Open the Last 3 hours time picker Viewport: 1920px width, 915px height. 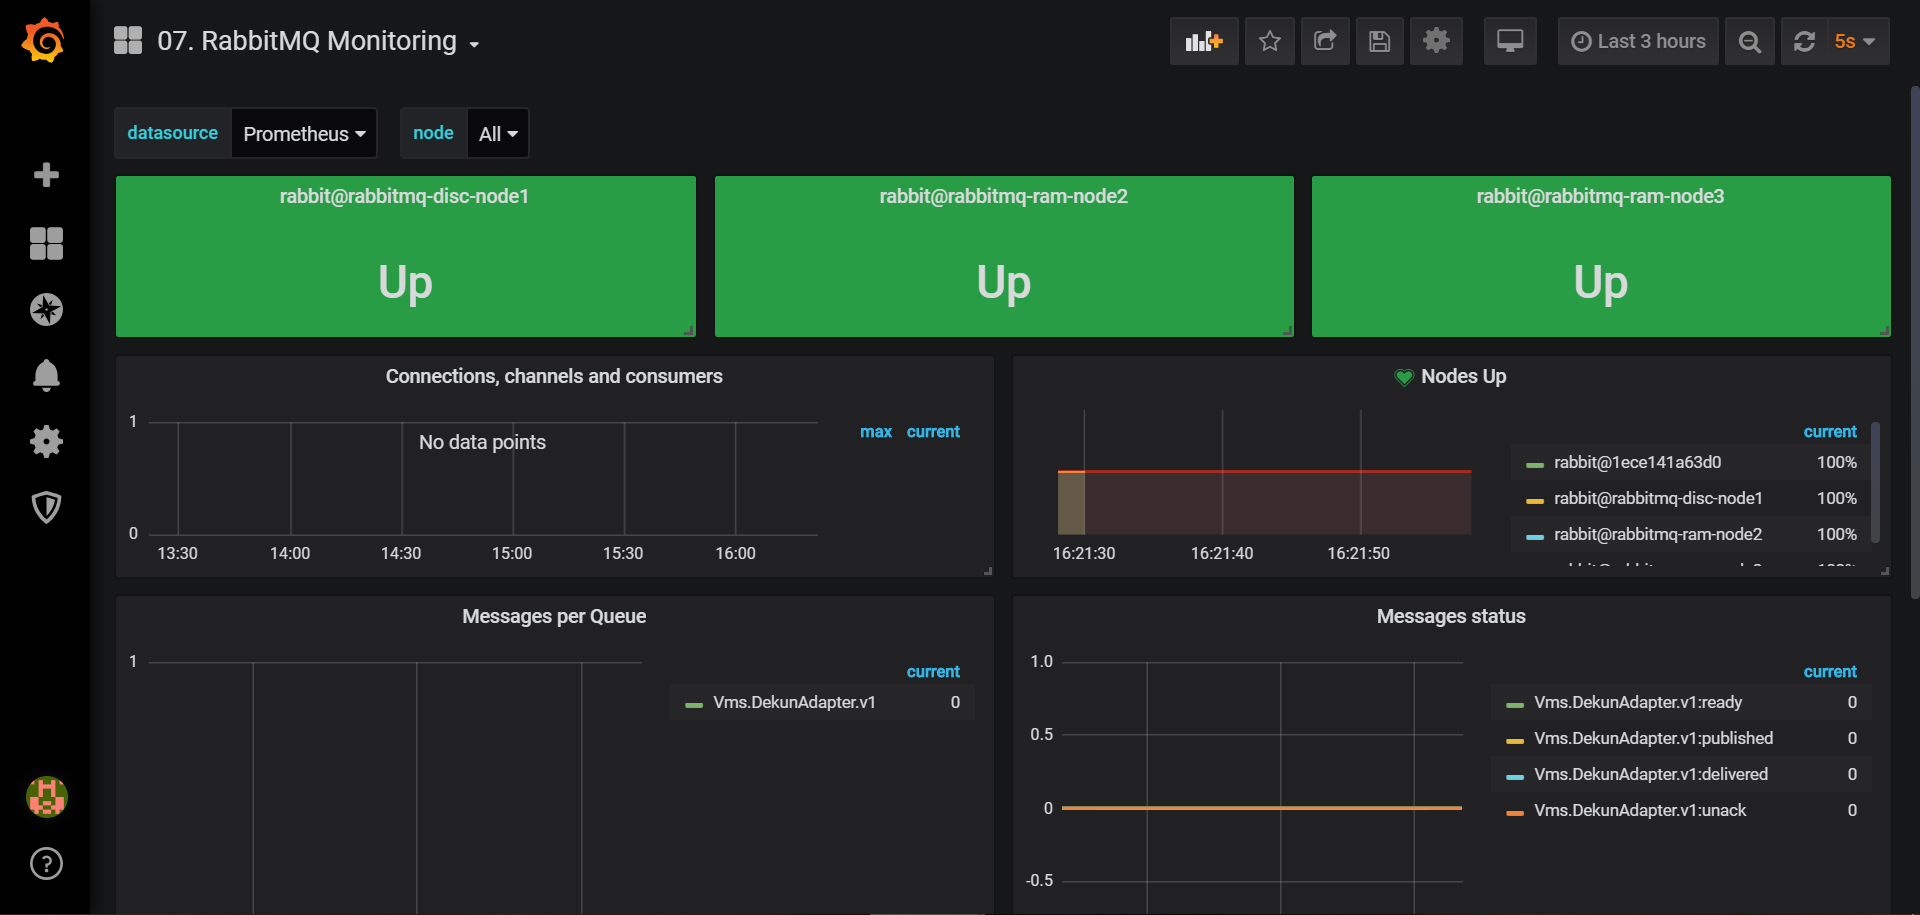(1638, 41)
